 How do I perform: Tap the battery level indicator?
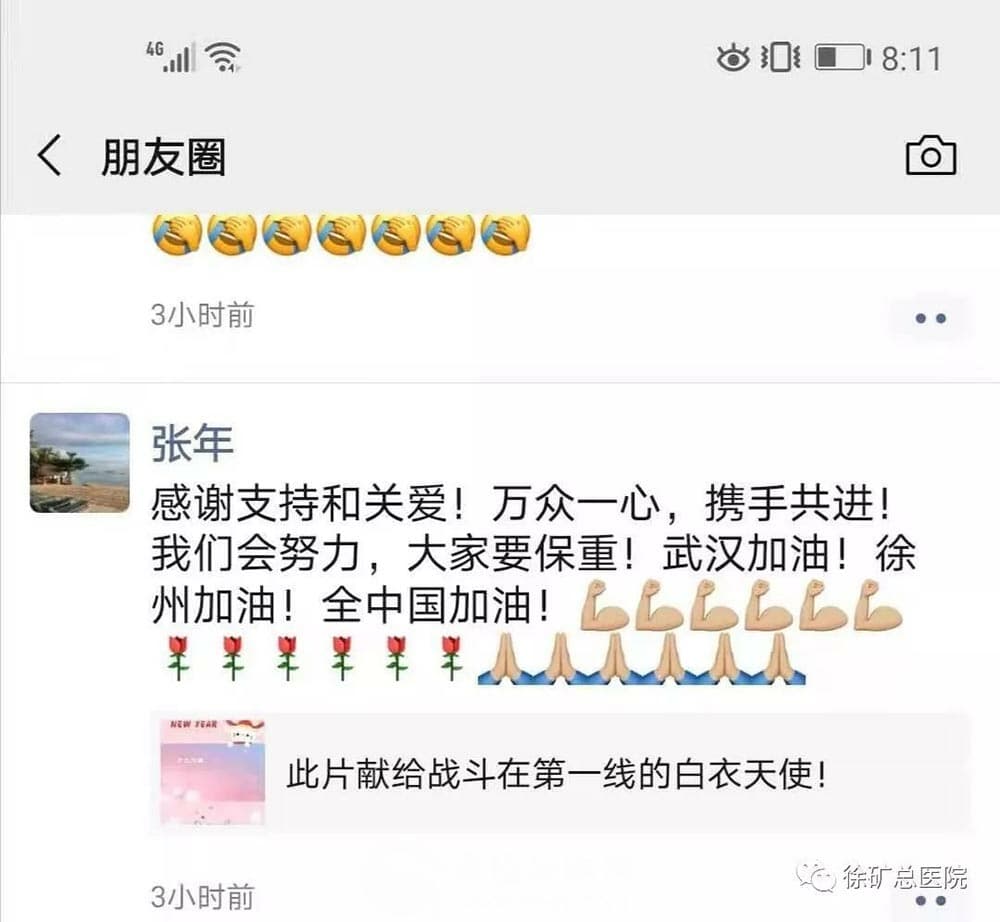pos(842,57)
